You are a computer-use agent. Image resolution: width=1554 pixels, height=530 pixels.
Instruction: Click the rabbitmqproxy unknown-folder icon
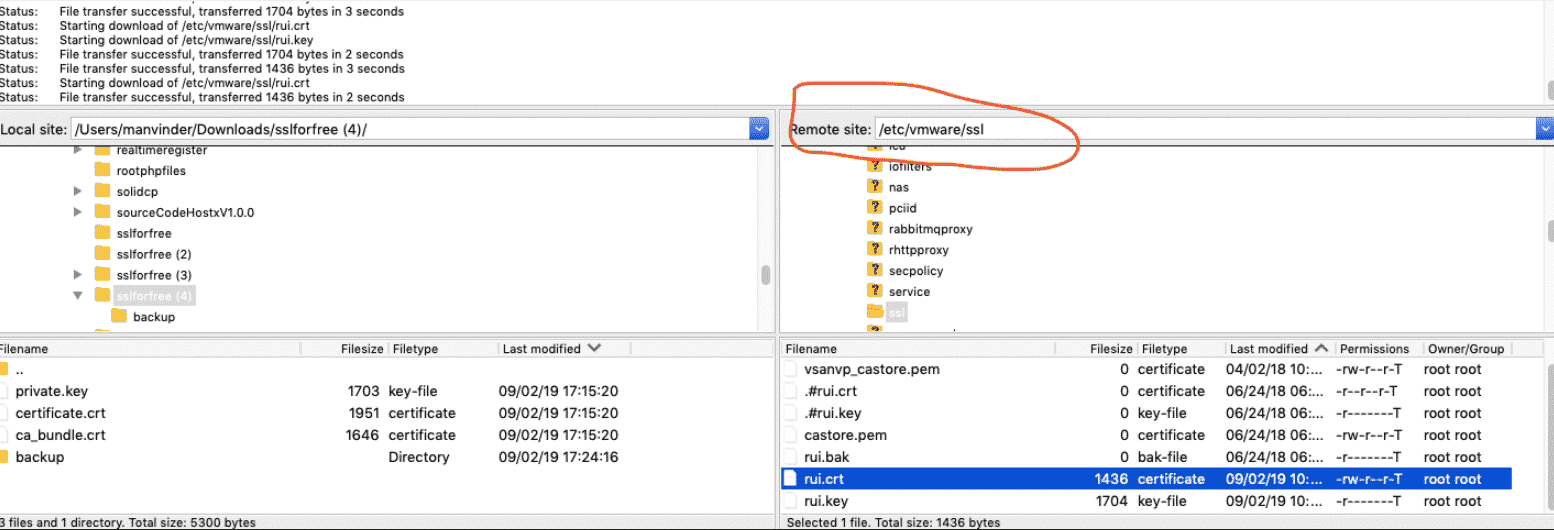[875, 229]
